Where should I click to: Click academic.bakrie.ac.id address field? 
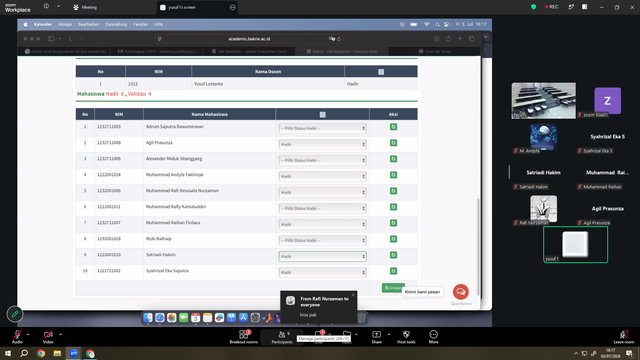pos(249,39)
